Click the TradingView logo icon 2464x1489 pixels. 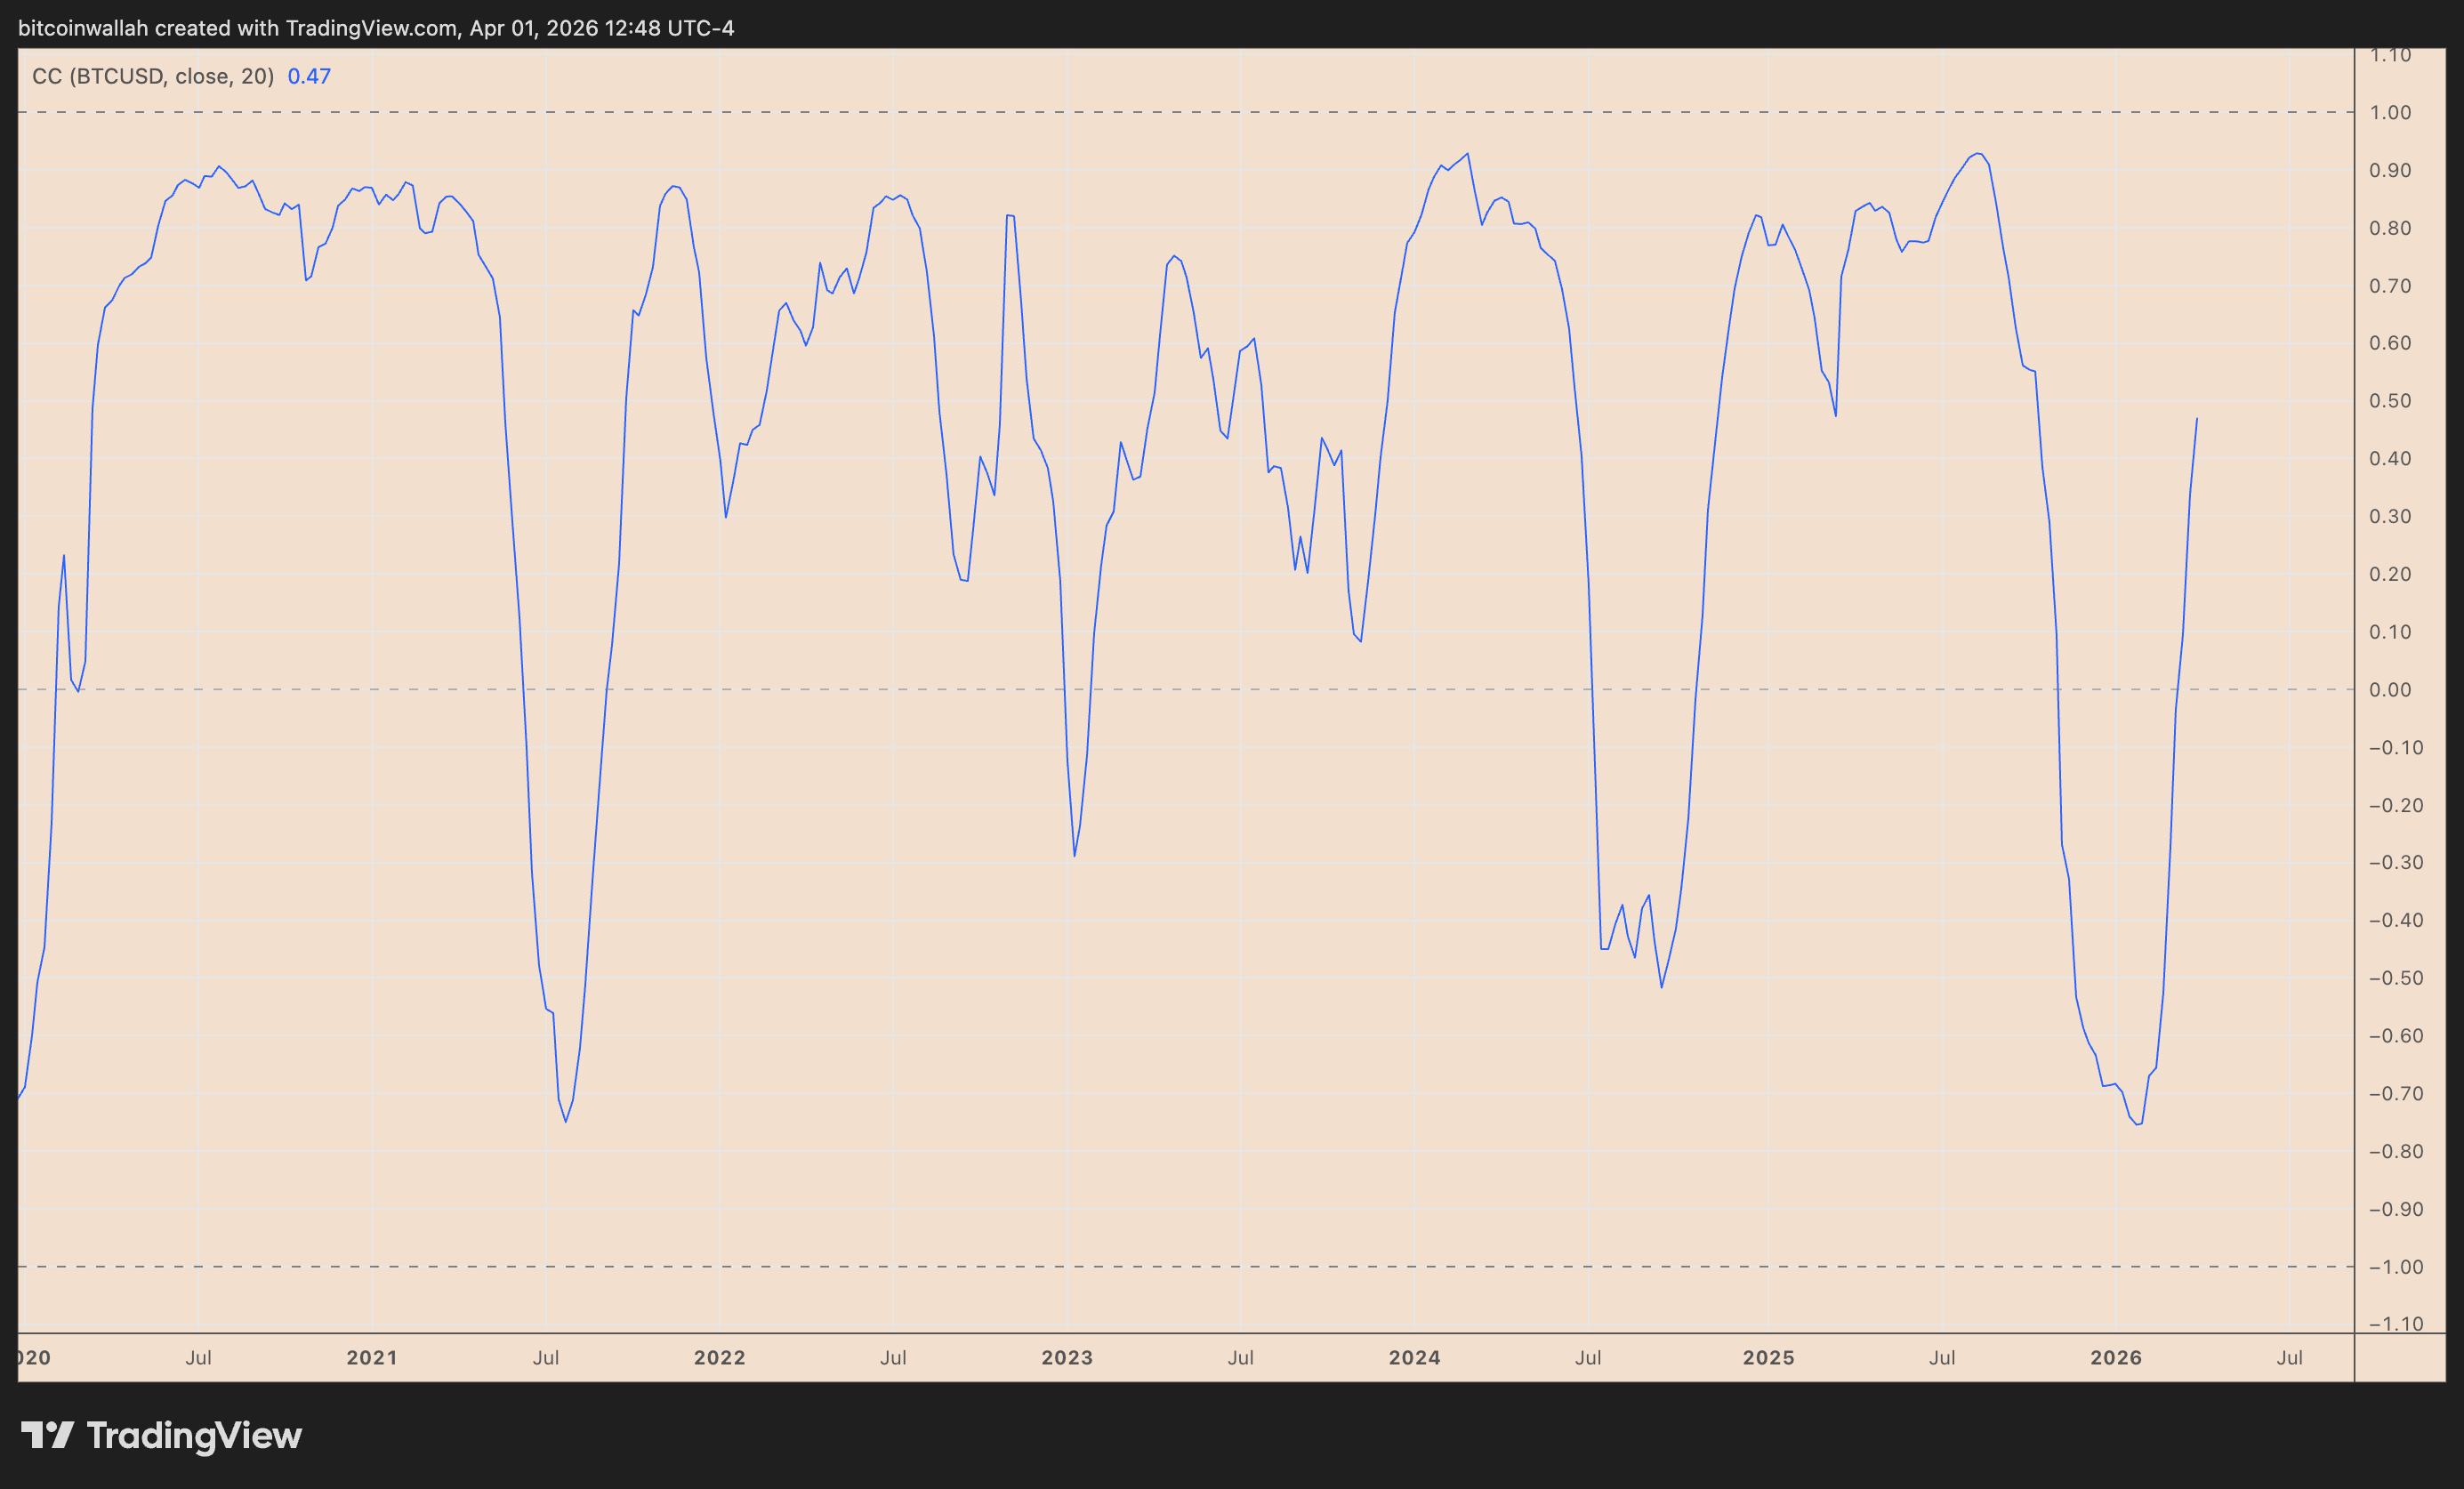pos(47,1435)
